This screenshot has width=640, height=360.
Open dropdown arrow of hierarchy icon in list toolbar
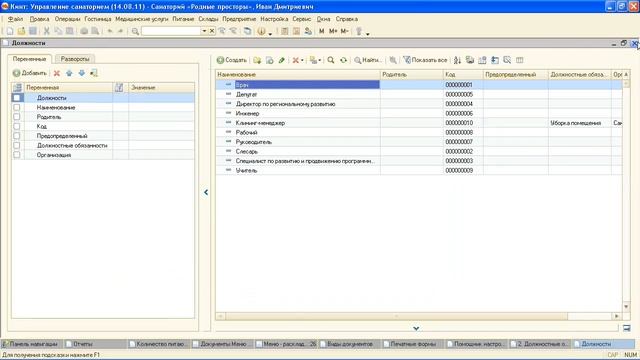(x=319, y=60)
